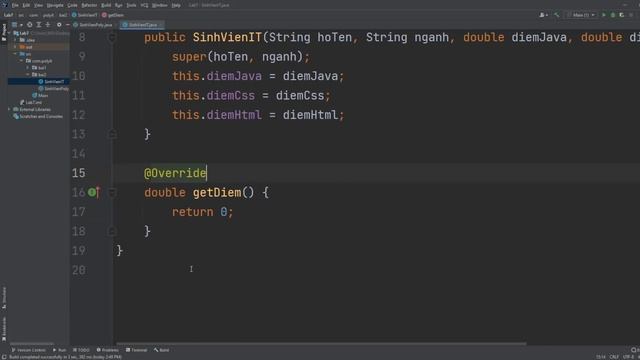Open the View menu
This screenshot has height=360, width=640.
(x=38, y=5)
